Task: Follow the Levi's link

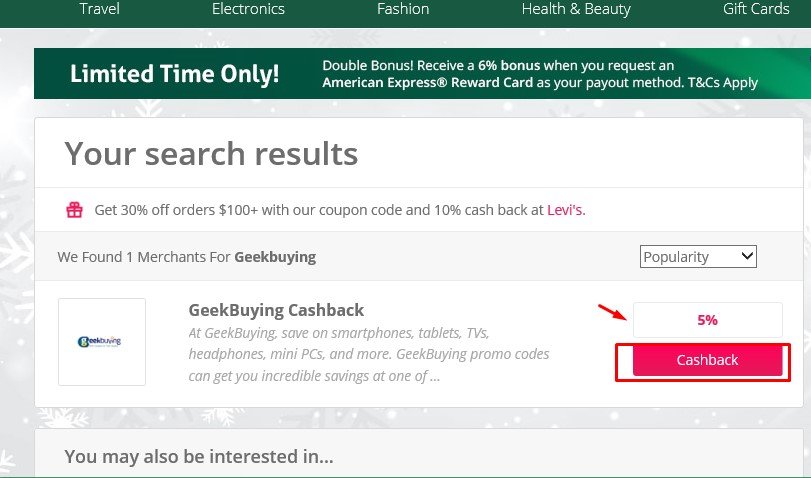Action: tap(565, 210)
